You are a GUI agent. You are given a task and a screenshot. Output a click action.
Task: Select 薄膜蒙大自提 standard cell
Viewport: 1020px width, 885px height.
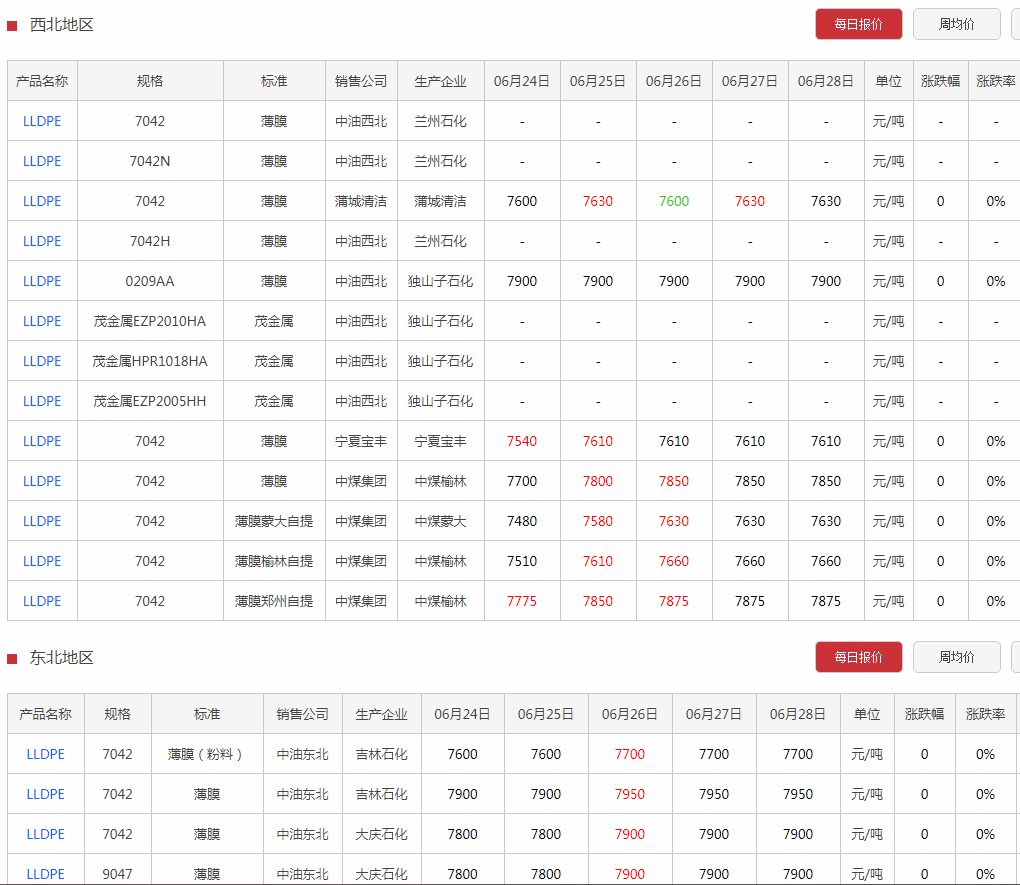[x=274, y=521]
